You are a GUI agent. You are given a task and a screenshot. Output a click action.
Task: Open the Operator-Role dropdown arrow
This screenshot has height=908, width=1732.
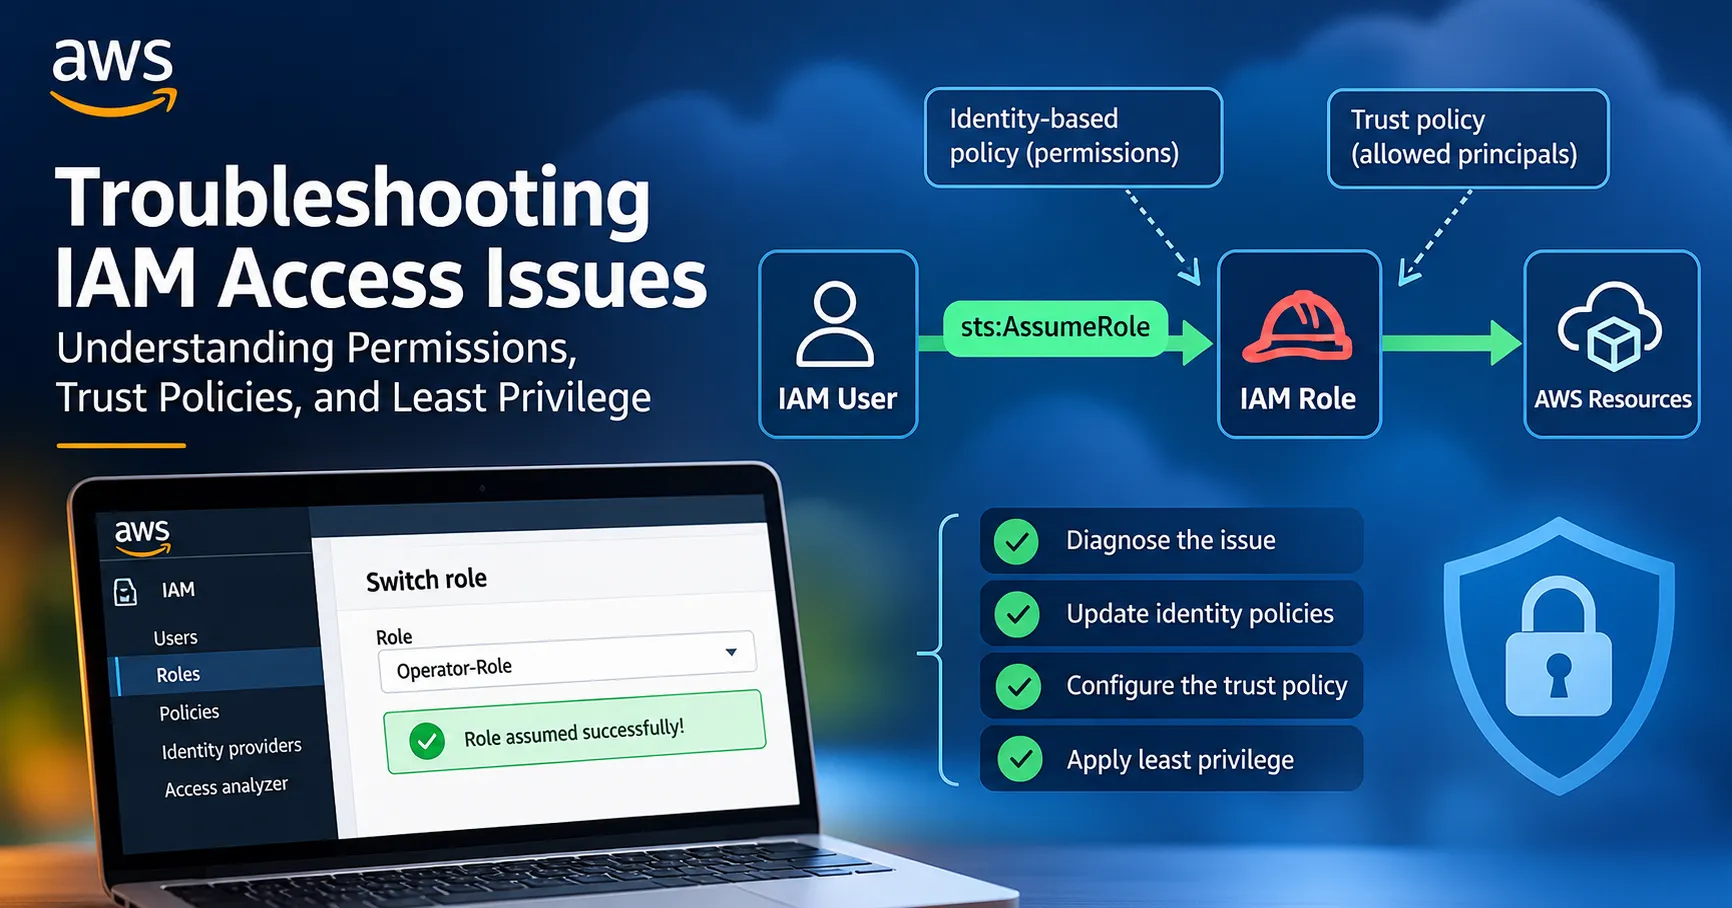tap(731, 652)
